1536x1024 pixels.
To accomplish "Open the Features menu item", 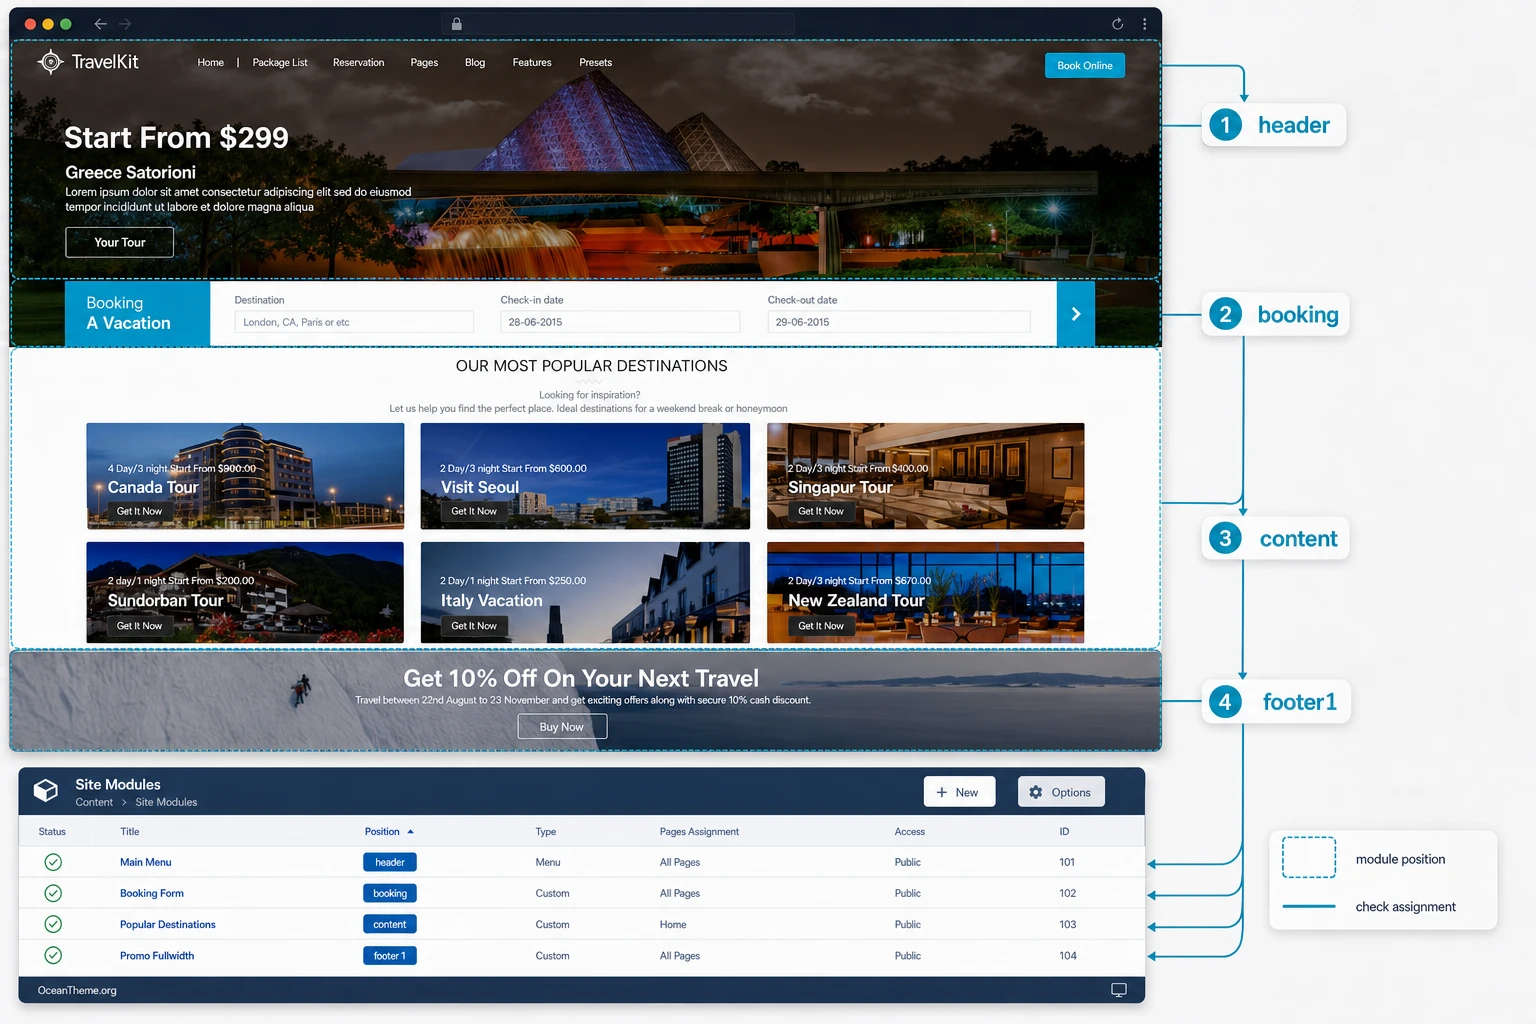I will coord(532,62).
